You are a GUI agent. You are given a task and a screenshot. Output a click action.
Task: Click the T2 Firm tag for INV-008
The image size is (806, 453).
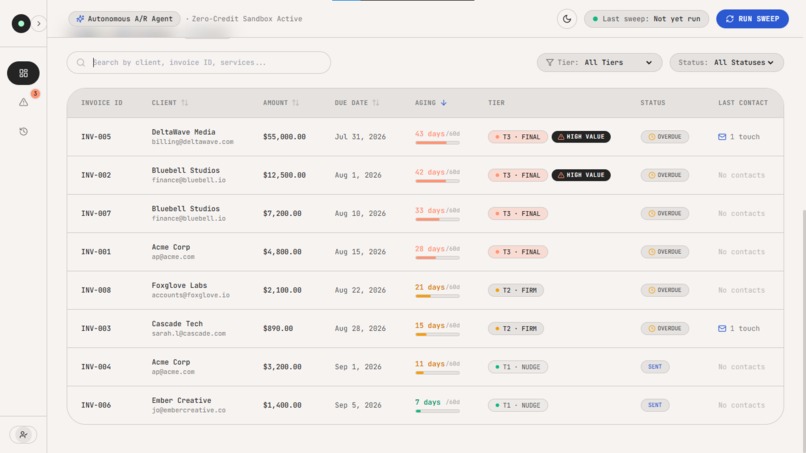pyautogui.click(x=516, y=290)
